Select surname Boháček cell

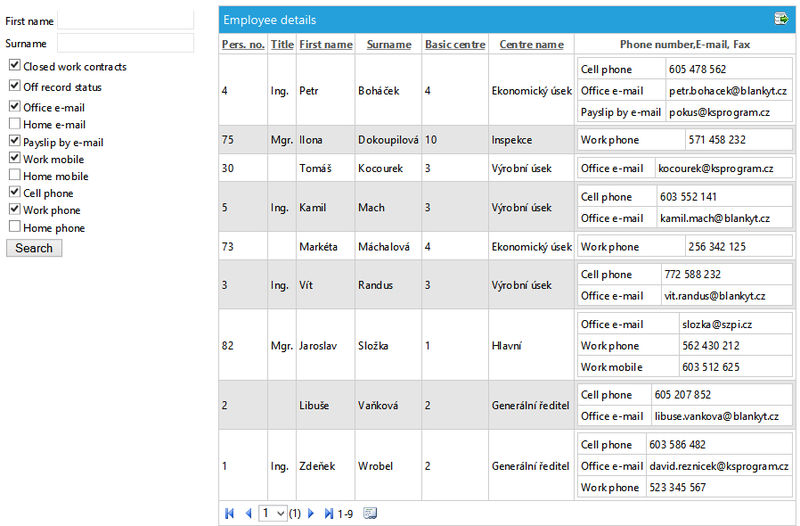pyautogui.click(x=388, y=90)
